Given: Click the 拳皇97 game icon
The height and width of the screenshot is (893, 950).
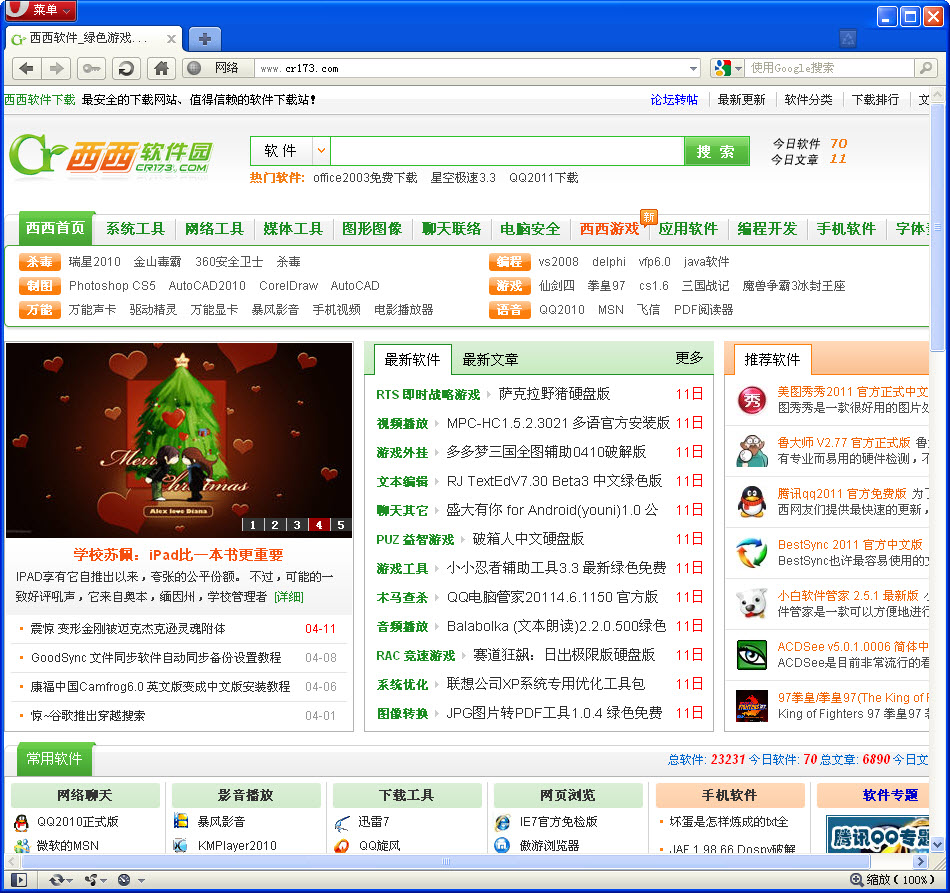Looking at the screenshot, I should pos(752,706).
